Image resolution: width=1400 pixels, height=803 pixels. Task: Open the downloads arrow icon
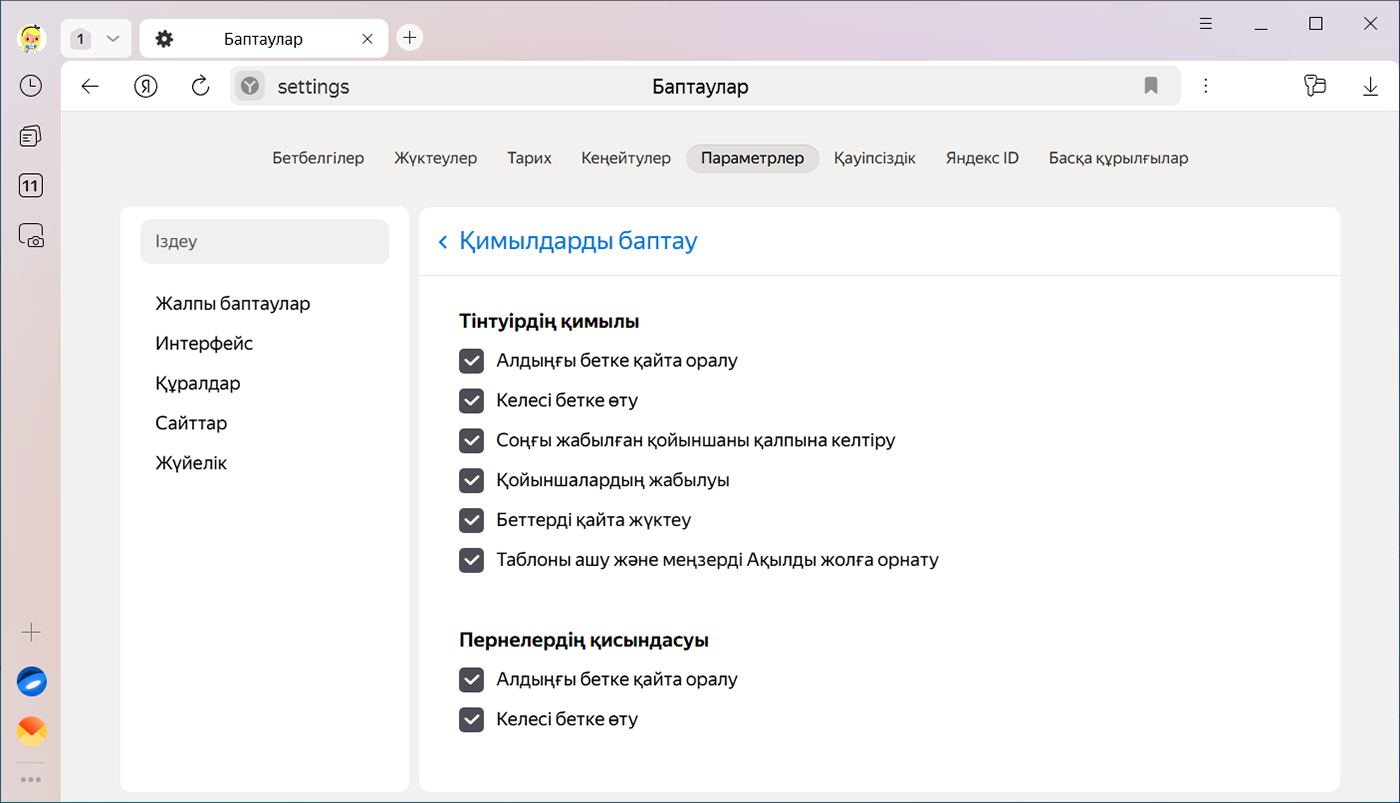(1370, 87)
